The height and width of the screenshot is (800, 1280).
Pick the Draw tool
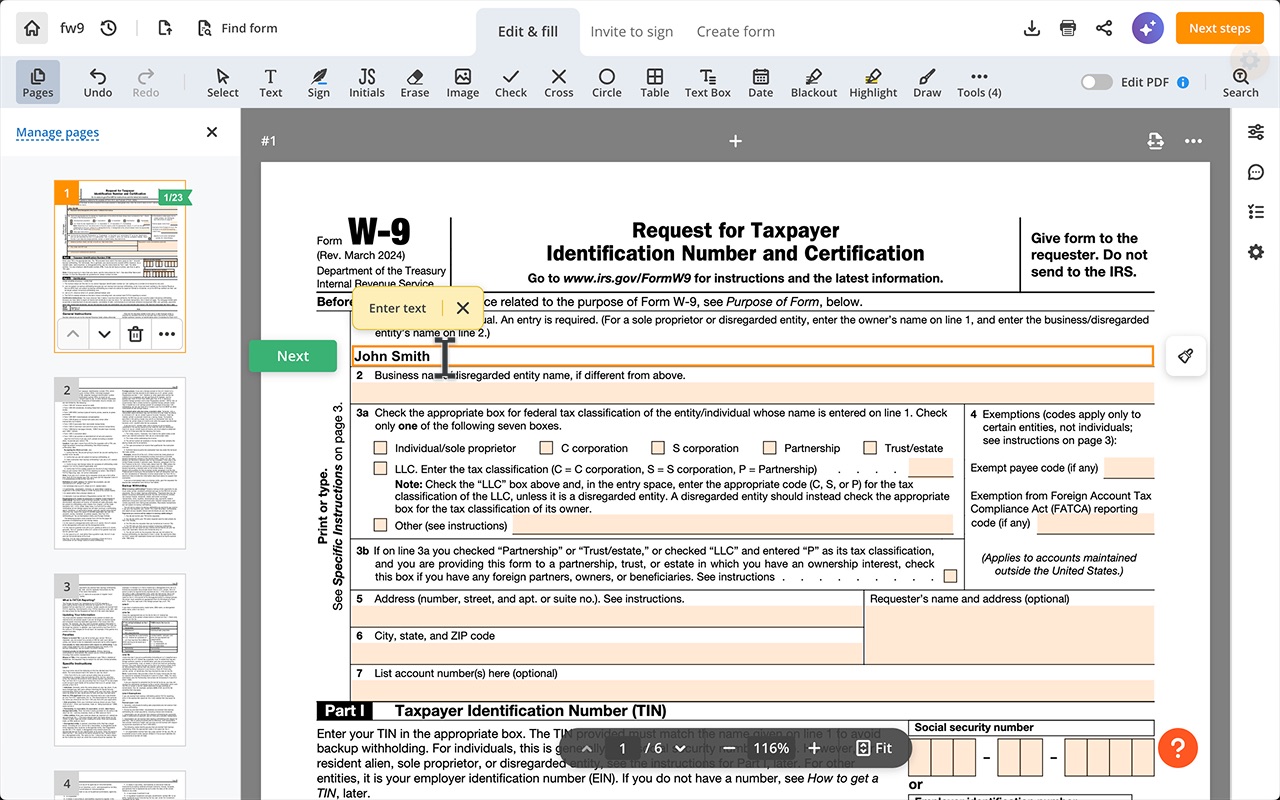pos(927,82)
